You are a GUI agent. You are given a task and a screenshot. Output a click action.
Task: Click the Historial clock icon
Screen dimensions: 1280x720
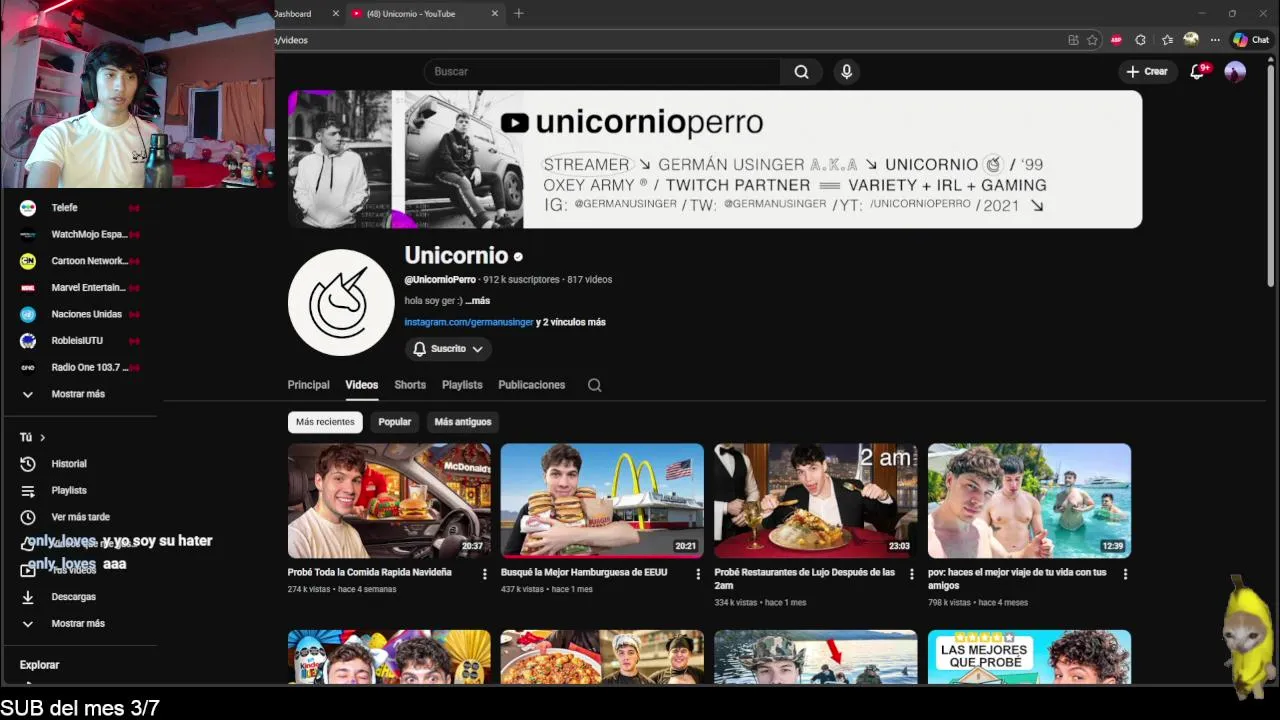click(28, 464)
